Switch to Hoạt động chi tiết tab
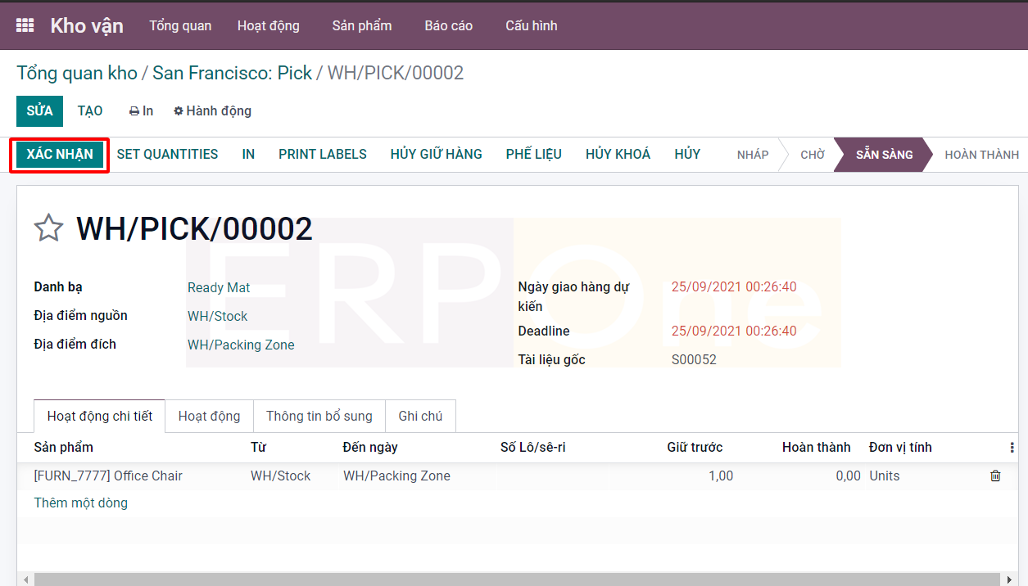1028x586 pixels. [x=100, y=416]
